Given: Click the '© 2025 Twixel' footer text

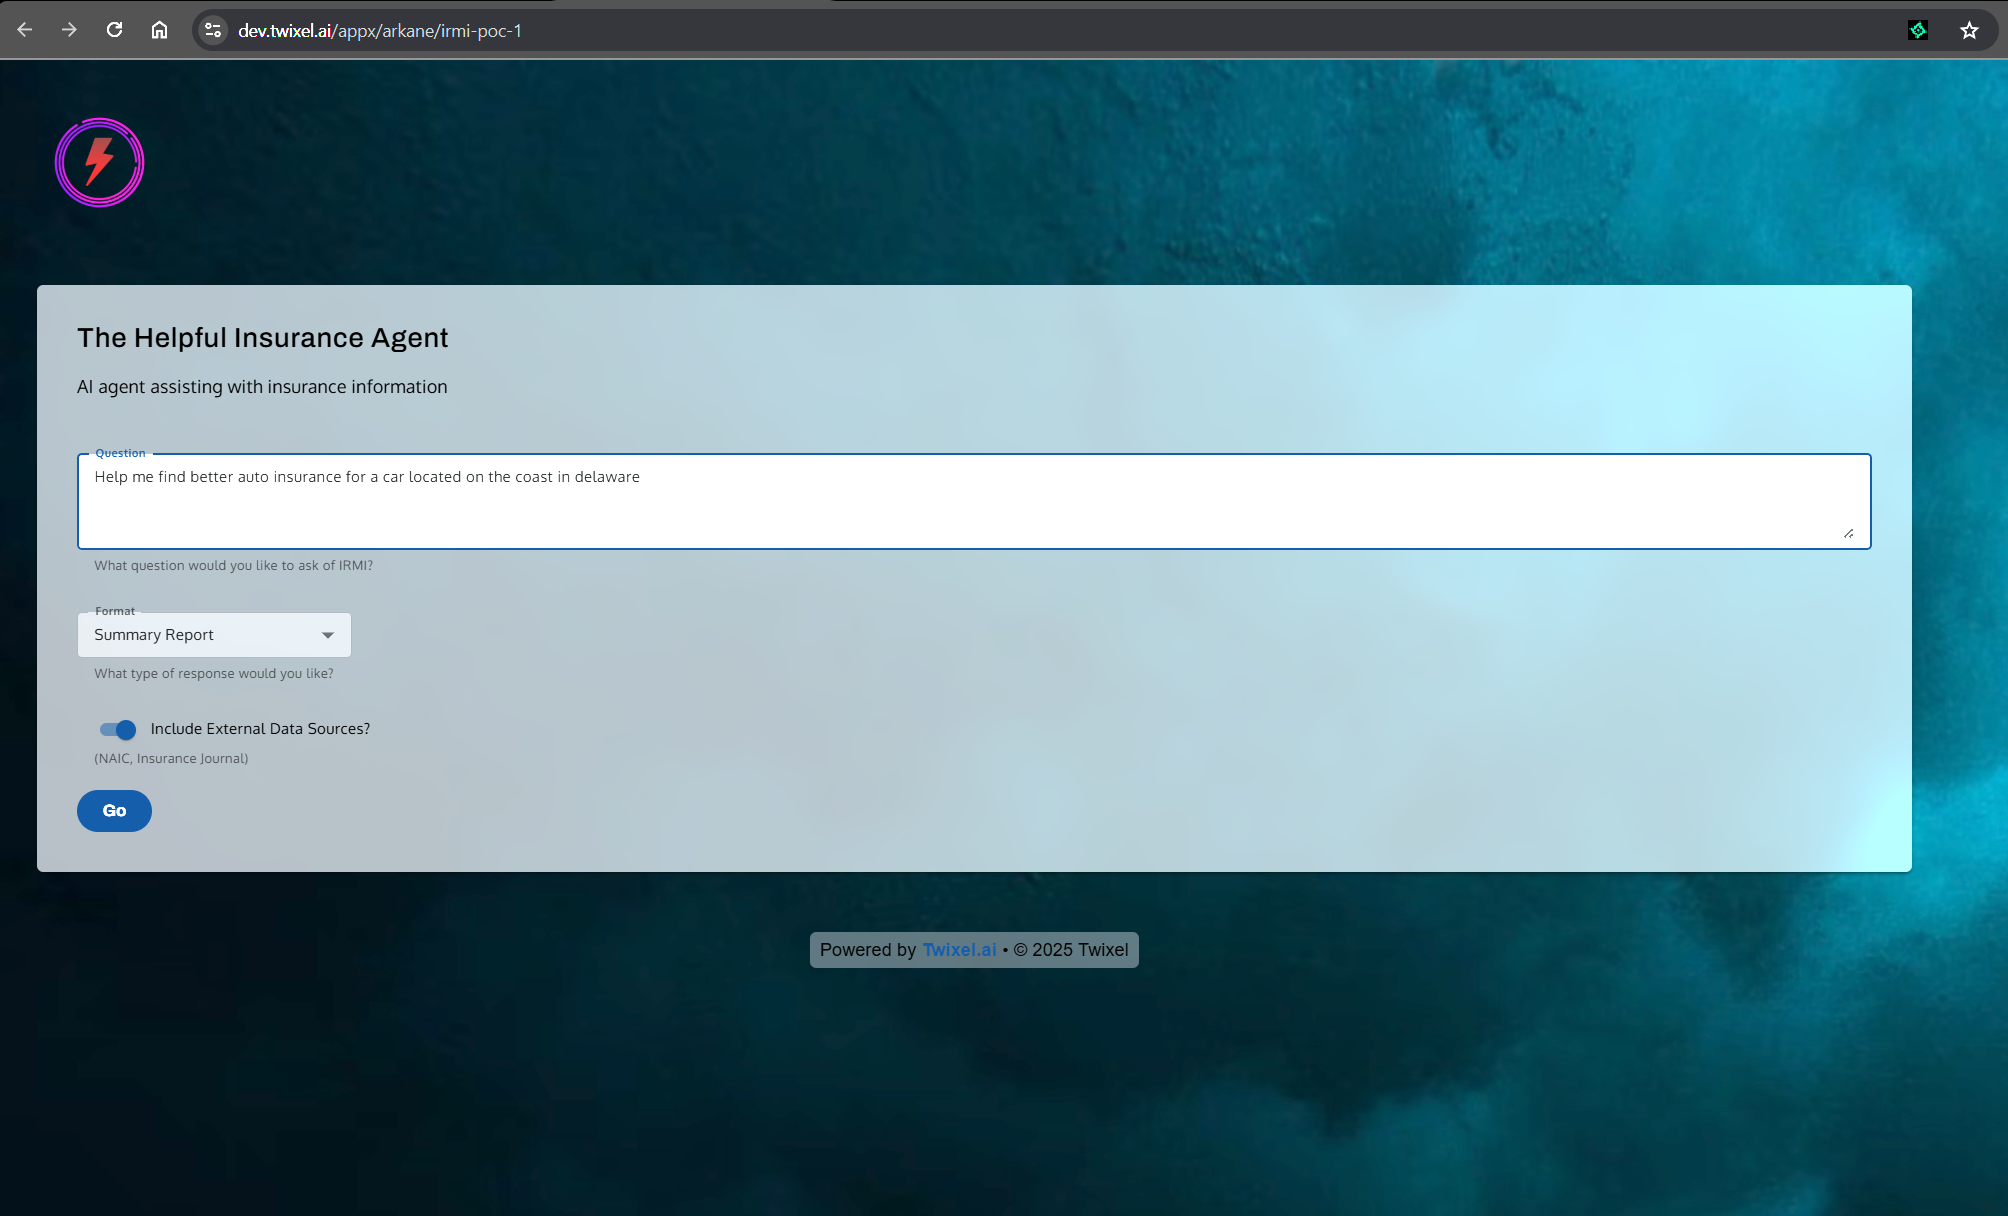Looking at the screenshot, I should coord(1070,950).
